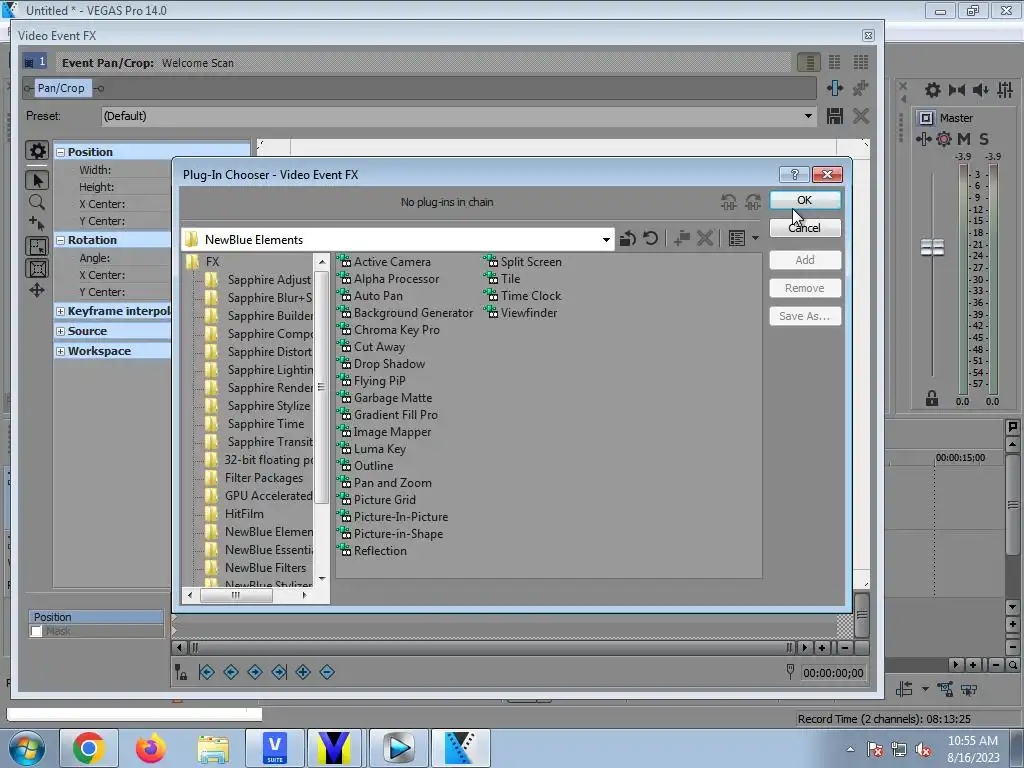Open the NewBlue Elements folder dropdown
The image size is (1024, 768).
(605, 240)
